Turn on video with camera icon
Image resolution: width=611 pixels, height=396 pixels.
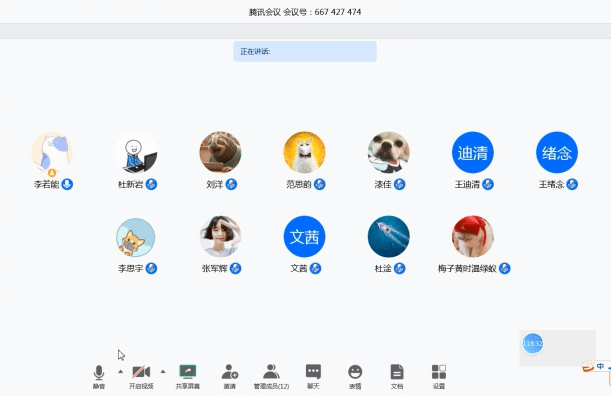(141, 376)
